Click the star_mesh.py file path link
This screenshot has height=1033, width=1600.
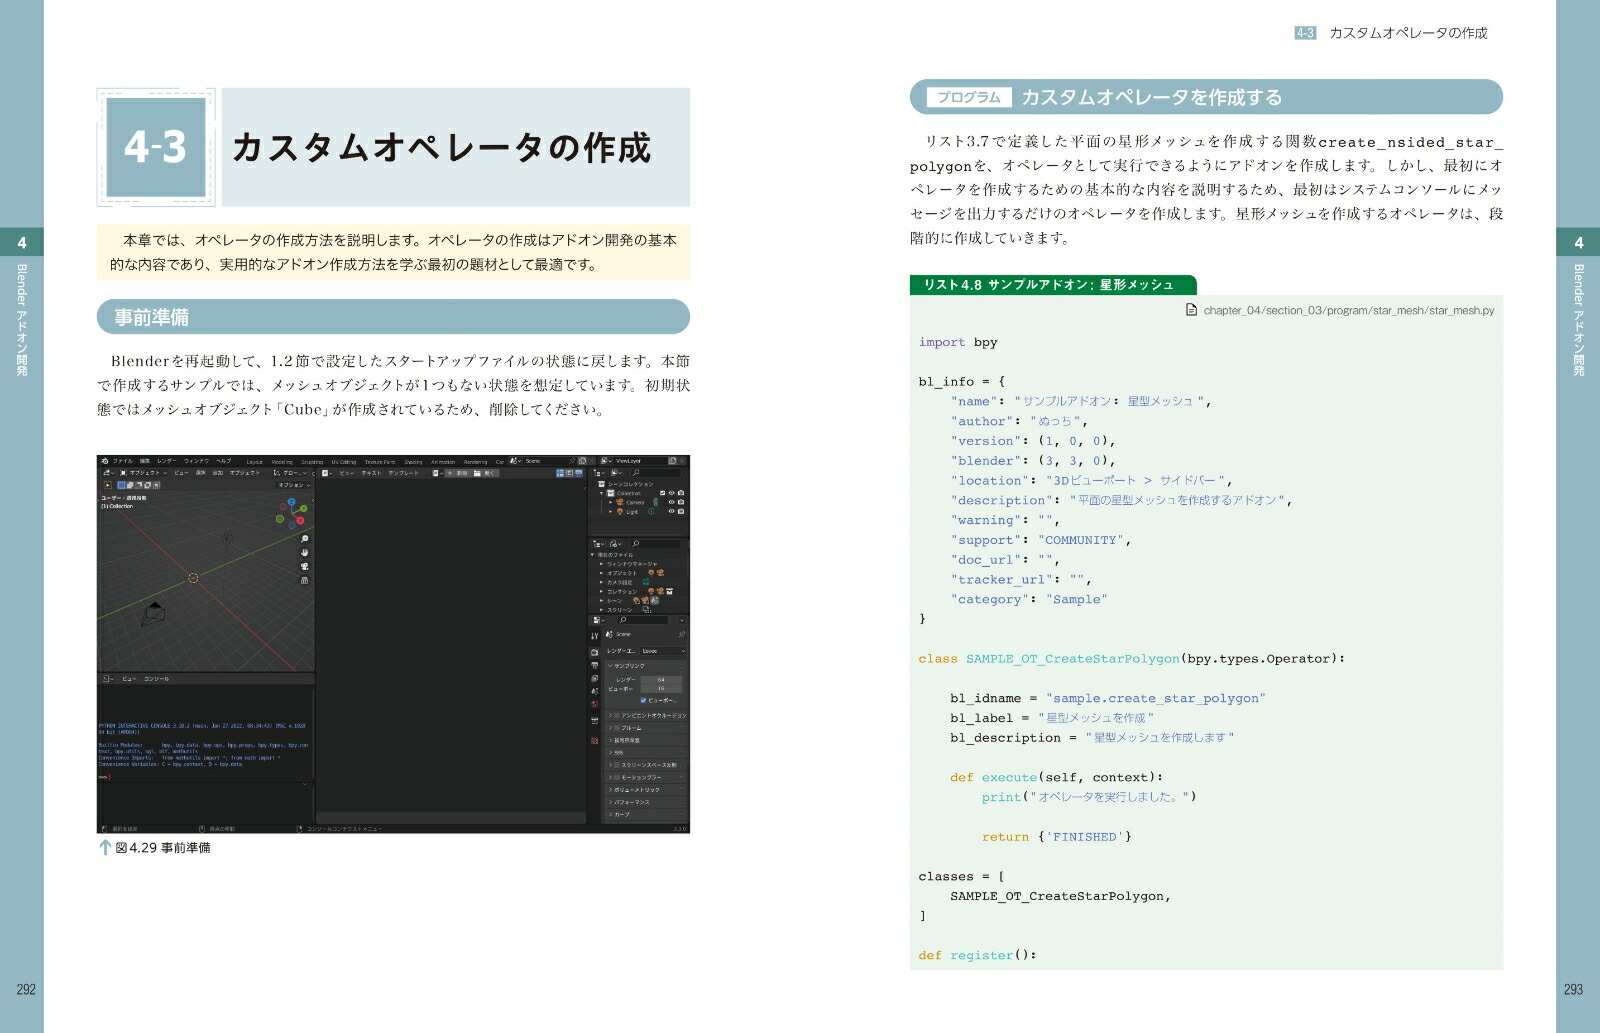(x=1345, y=310)
